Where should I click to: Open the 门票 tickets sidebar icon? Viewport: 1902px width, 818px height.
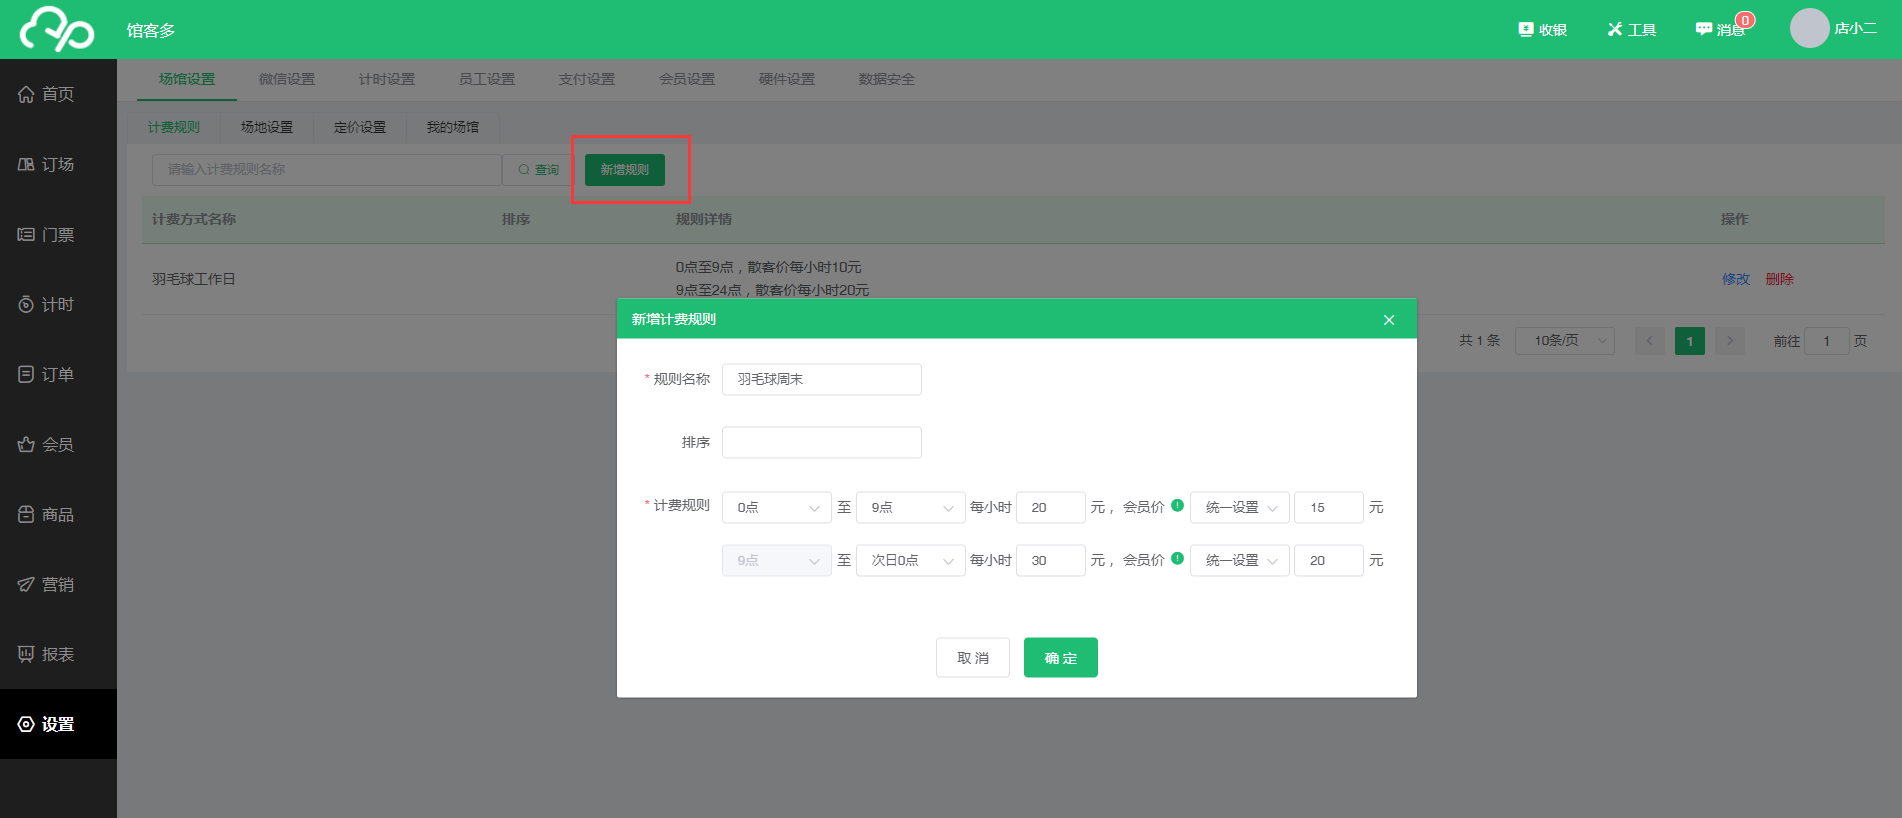[26, 234]
